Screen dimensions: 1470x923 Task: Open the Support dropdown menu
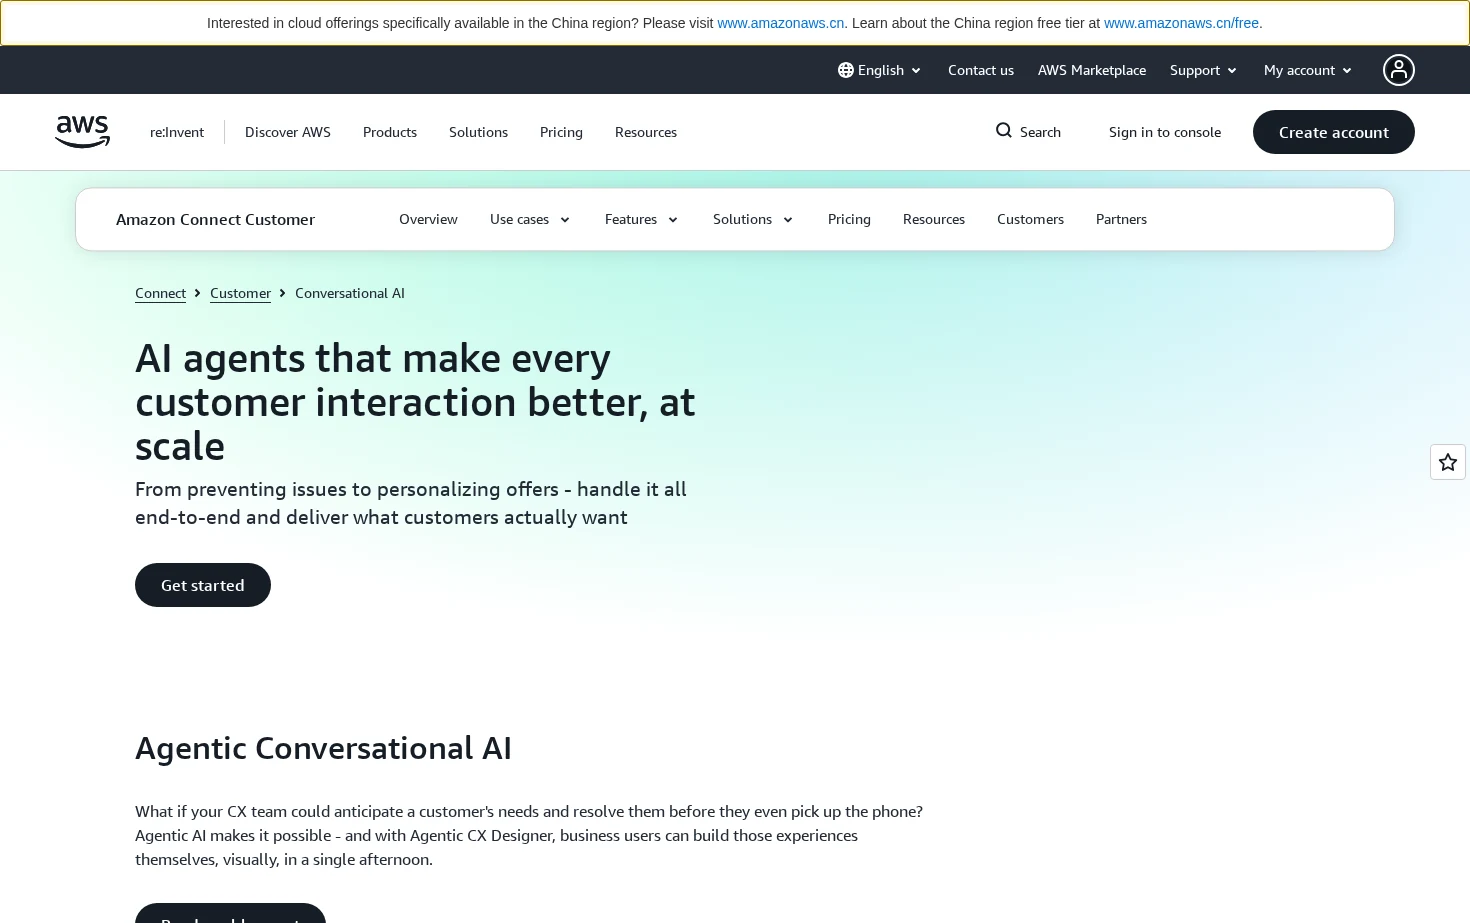tap(1204, 70)
